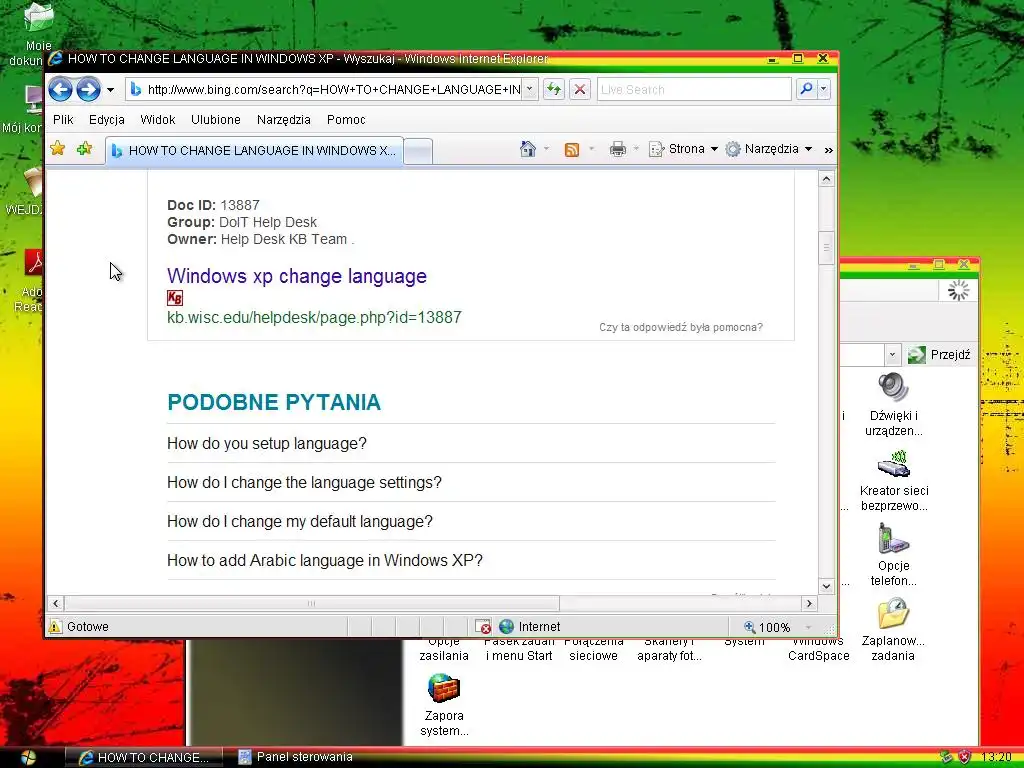
Task: Expand the Home button dropdown arrow
Action: pos(546,150)
